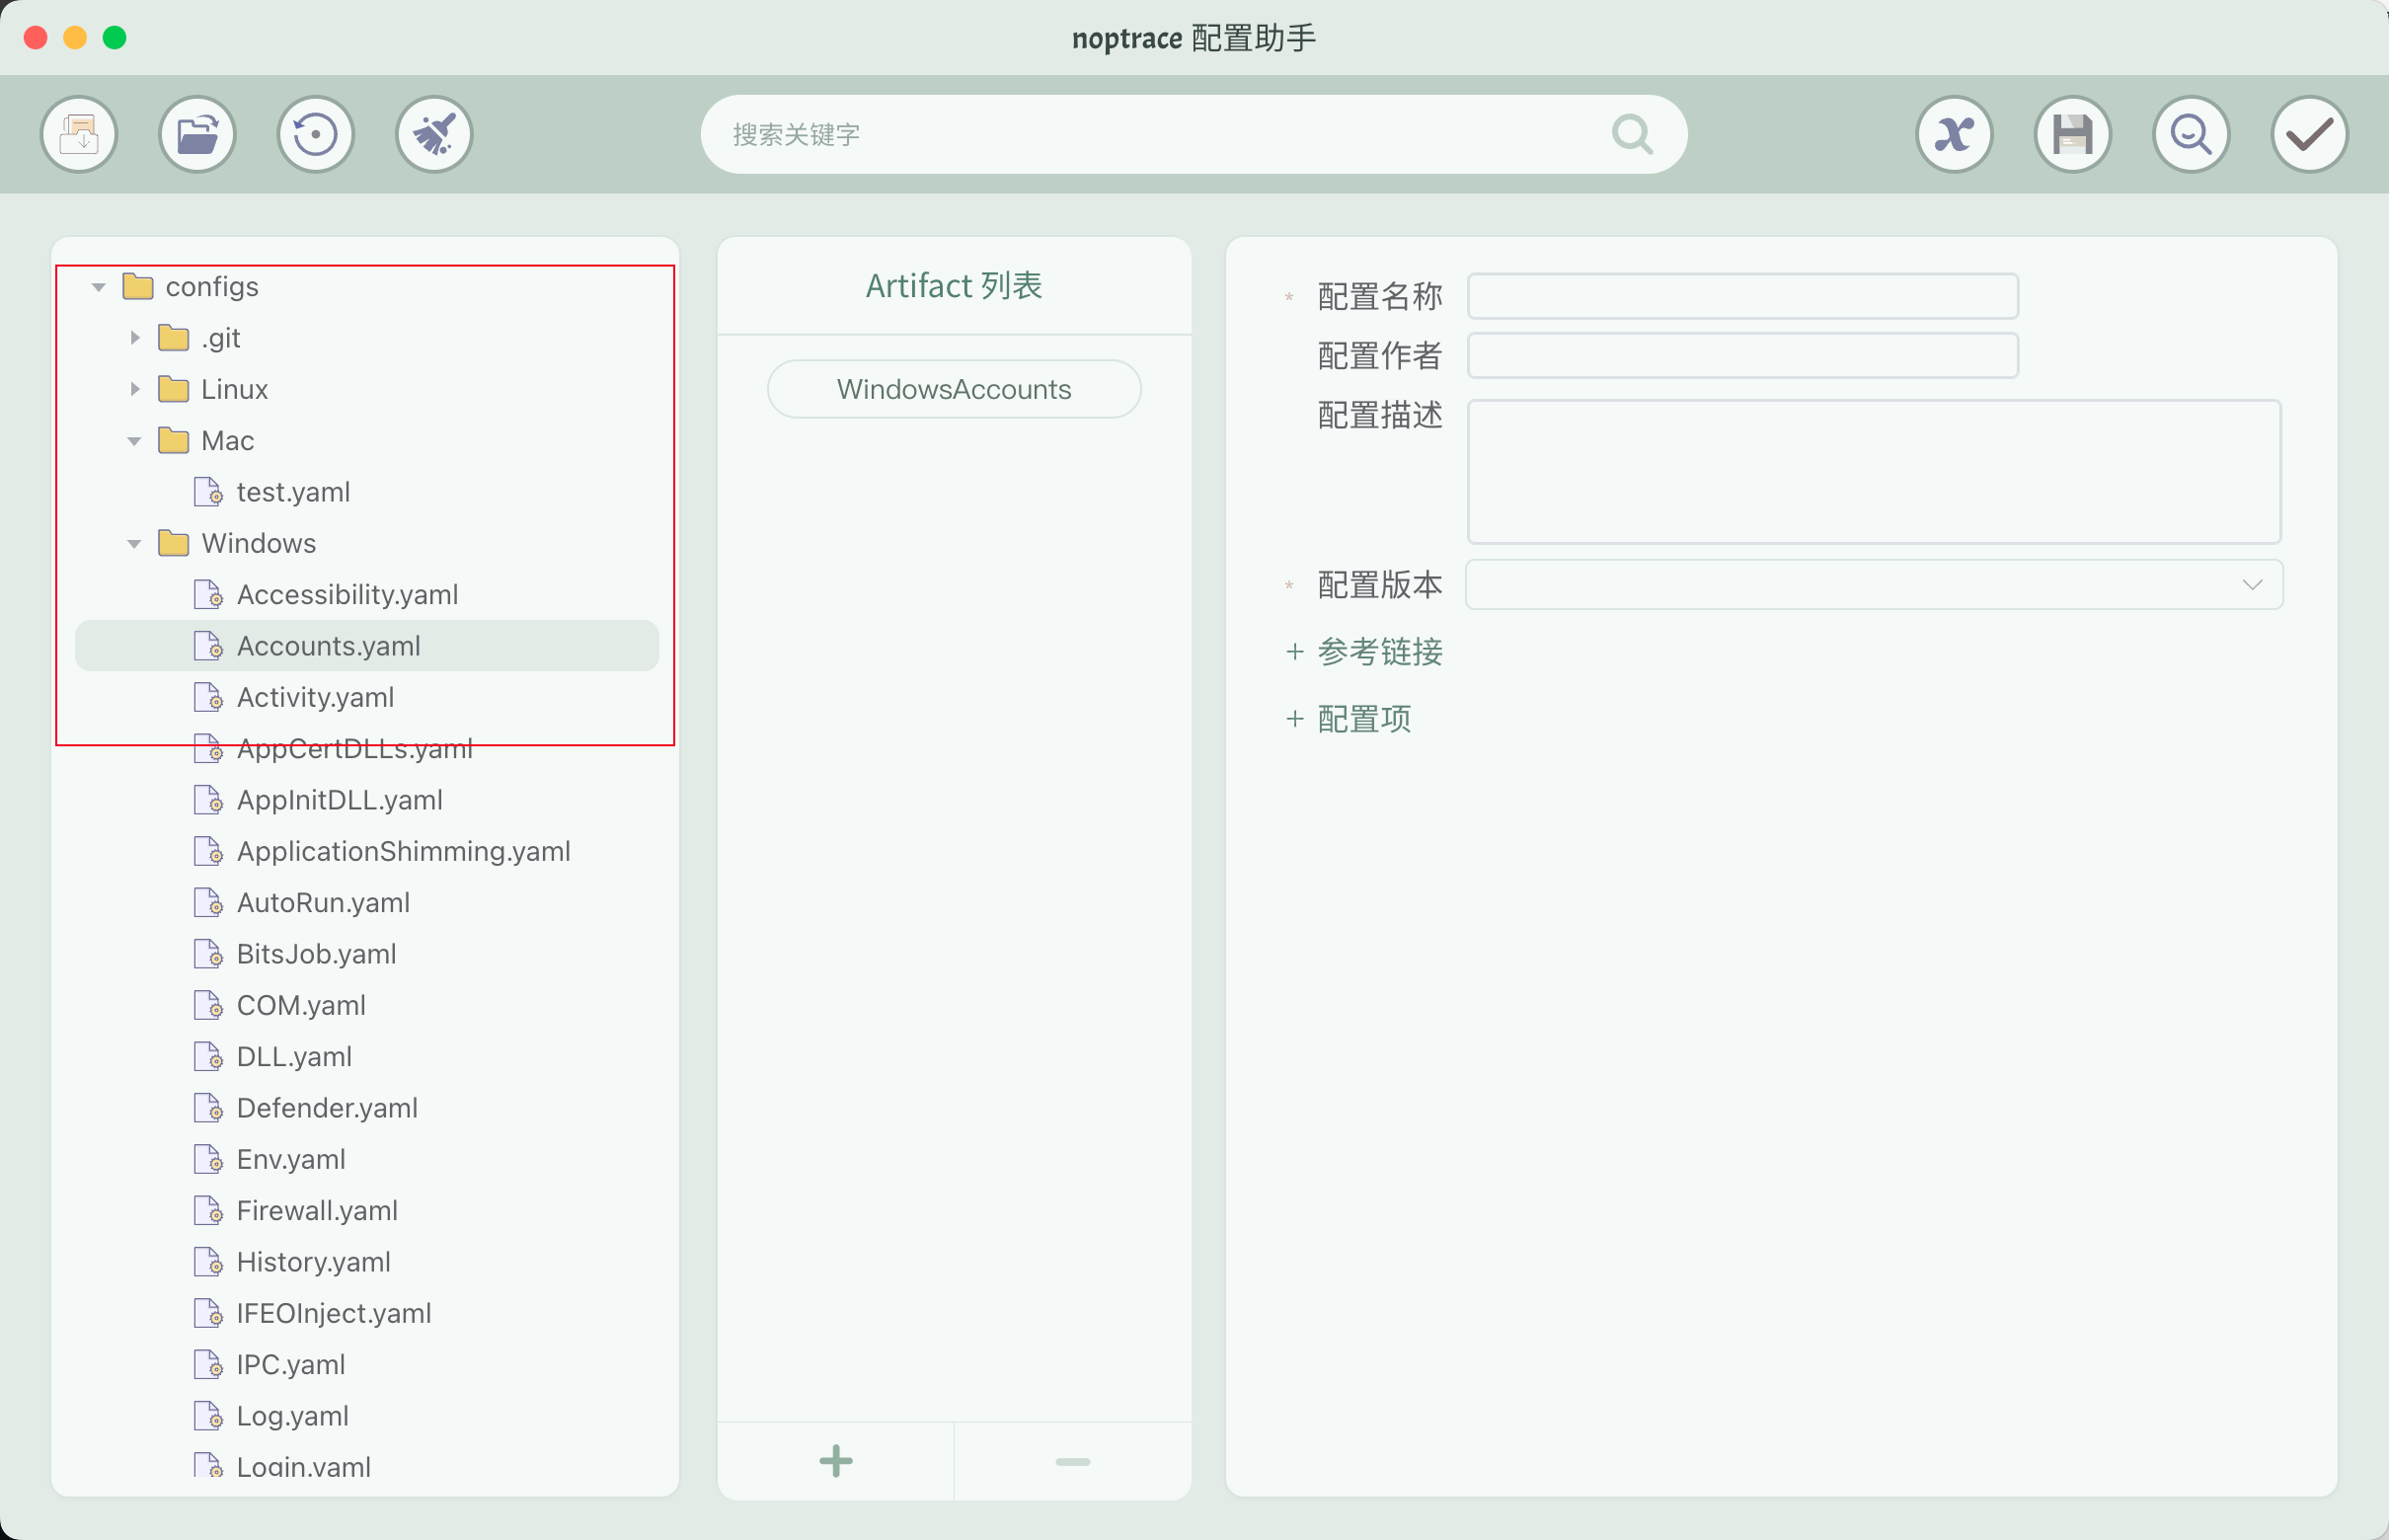The height and width of the screenshot is (1540, 2389).
Task: Save the configuration using the floppy disk icon
Action: pos(2072,133)
